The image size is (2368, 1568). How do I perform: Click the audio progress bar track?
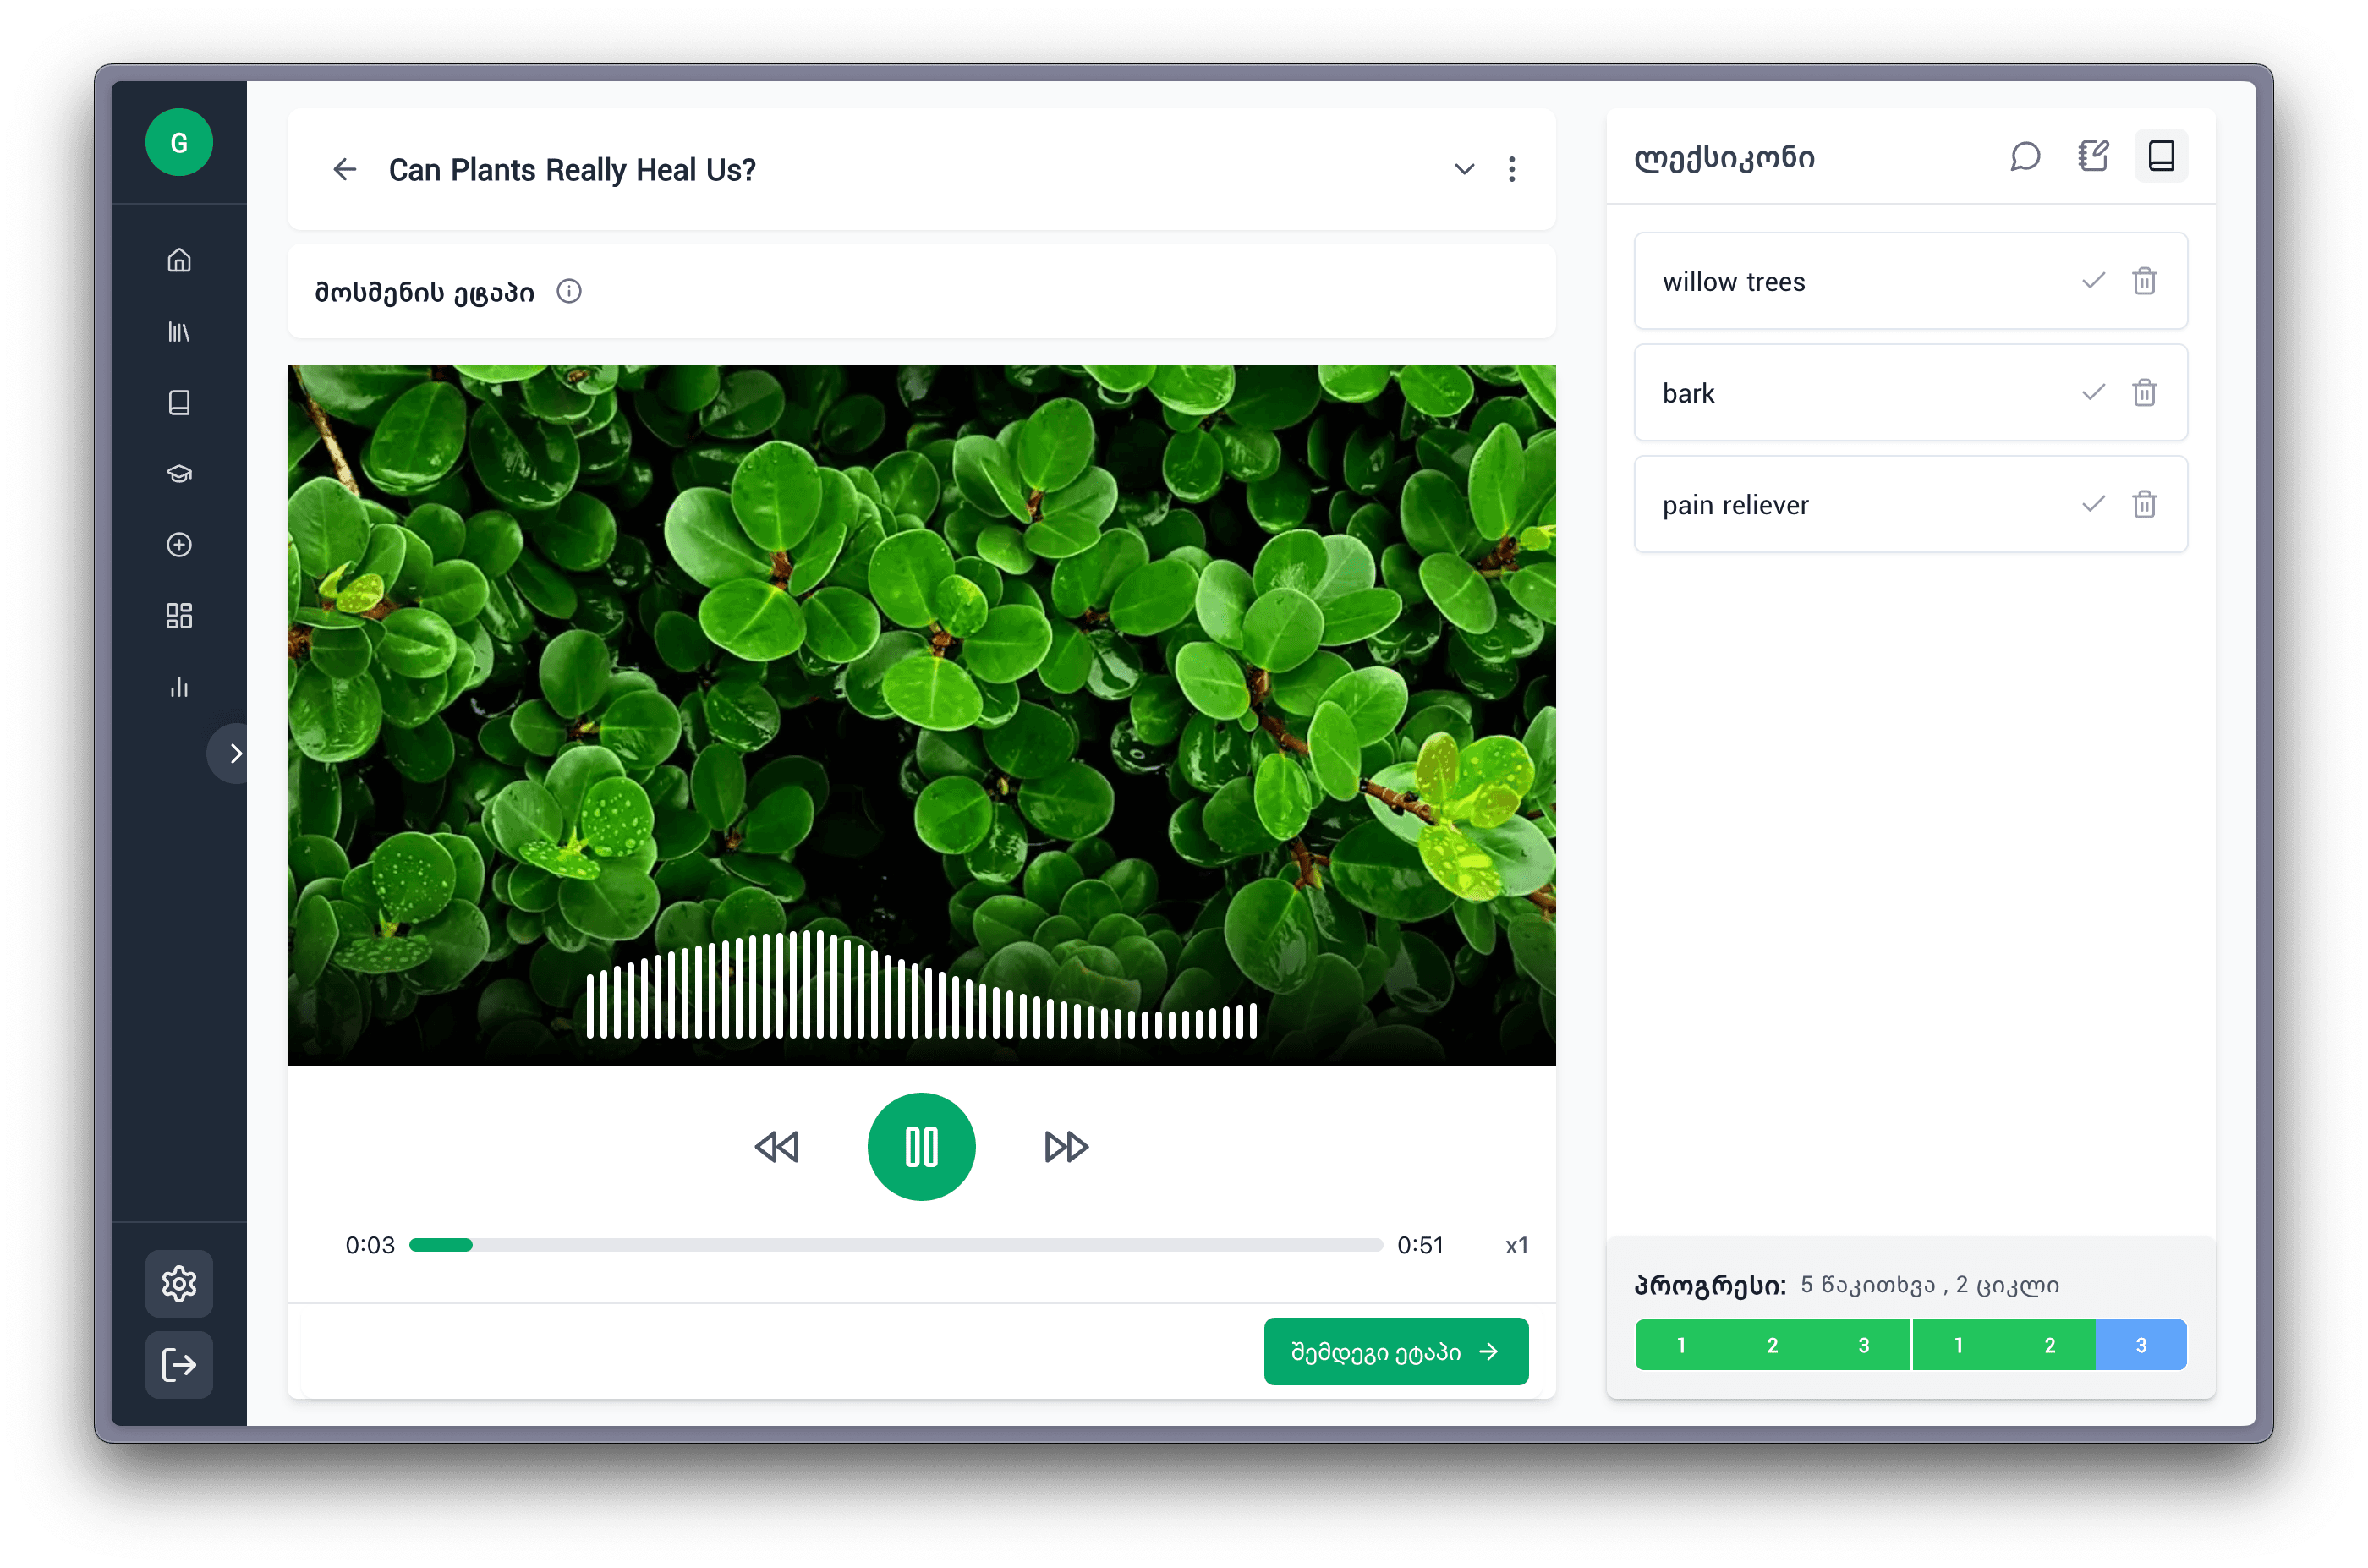[896, 1245]
